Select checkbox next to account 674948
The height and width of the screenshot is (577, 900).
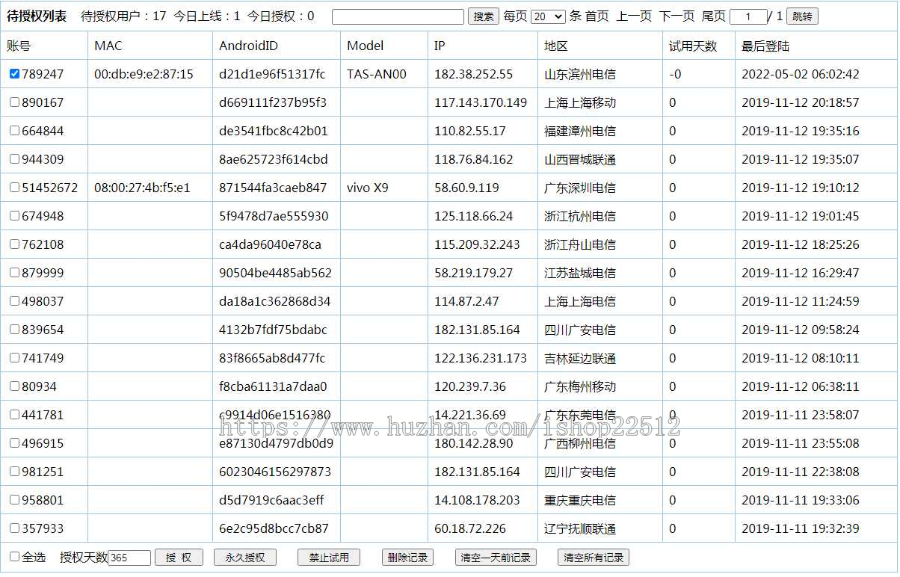(x=14, y=216)
